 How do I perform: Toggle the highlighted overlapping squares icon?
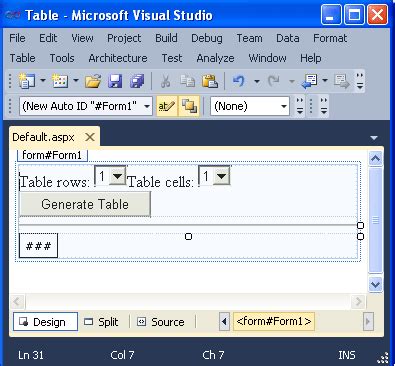pyautogui.click(x=189, y=106)
